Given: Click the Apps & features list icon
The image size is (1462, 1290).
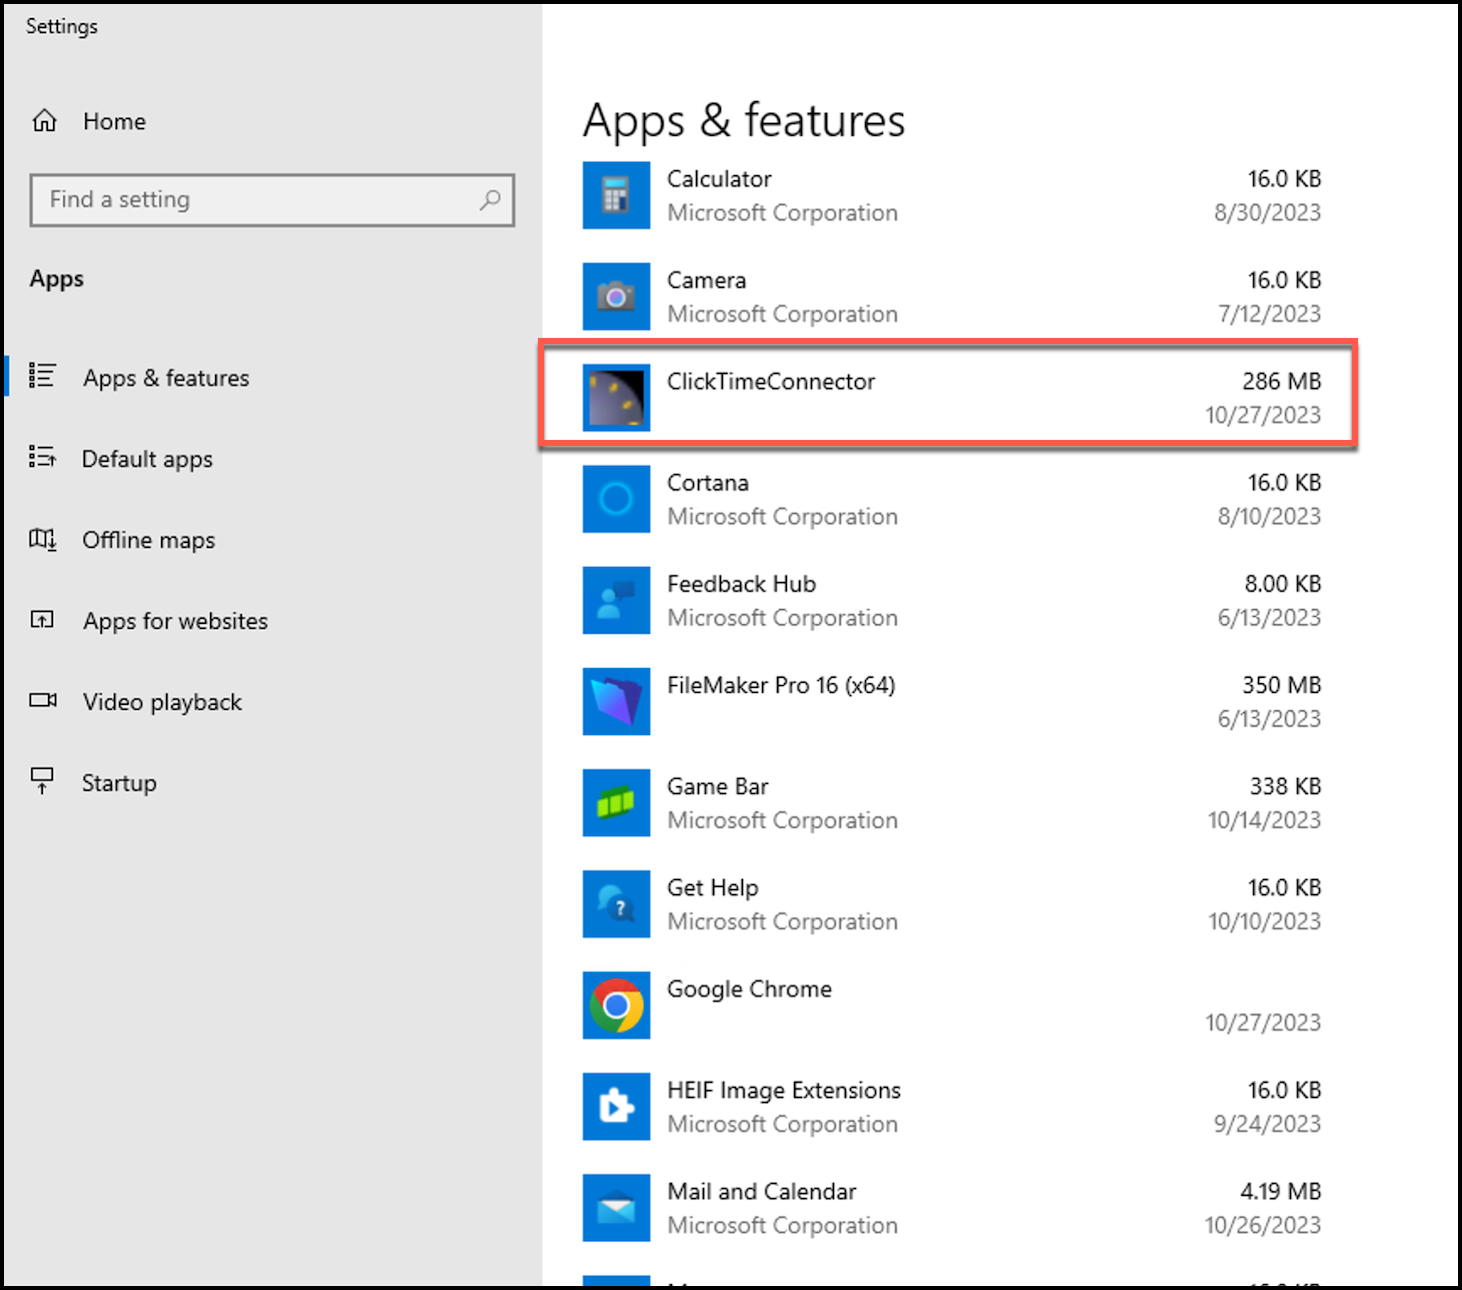Looking at the screenshot, I should (42, 375).
